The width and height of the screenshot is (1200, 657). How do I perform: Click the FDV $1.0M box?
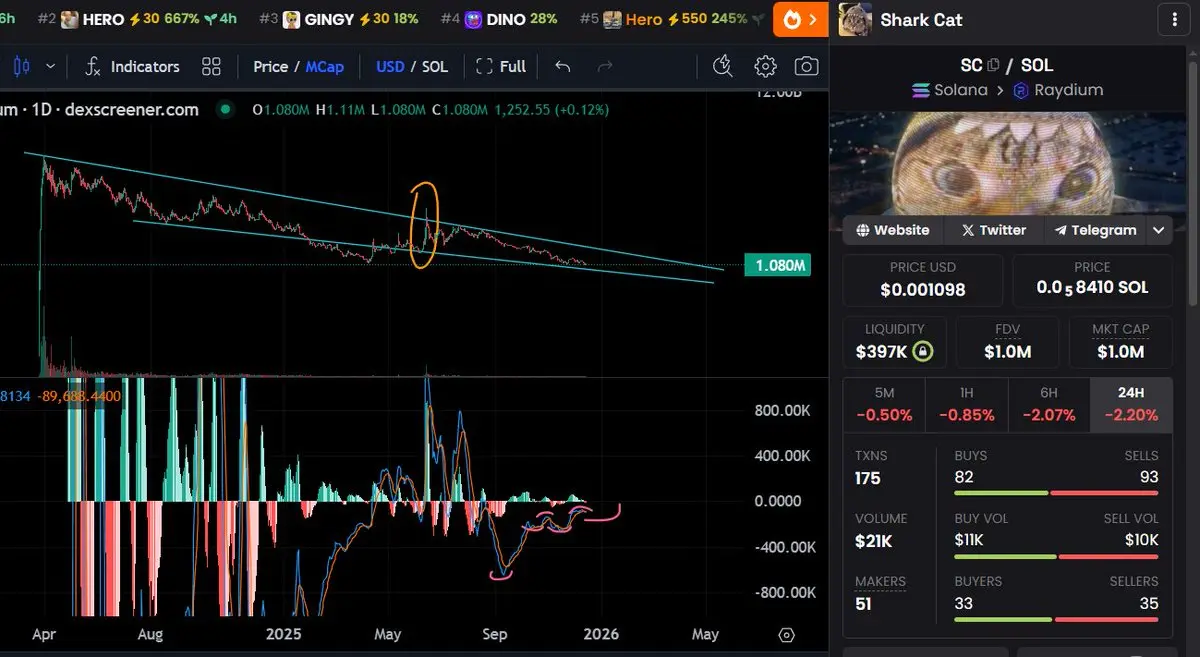1007,341
